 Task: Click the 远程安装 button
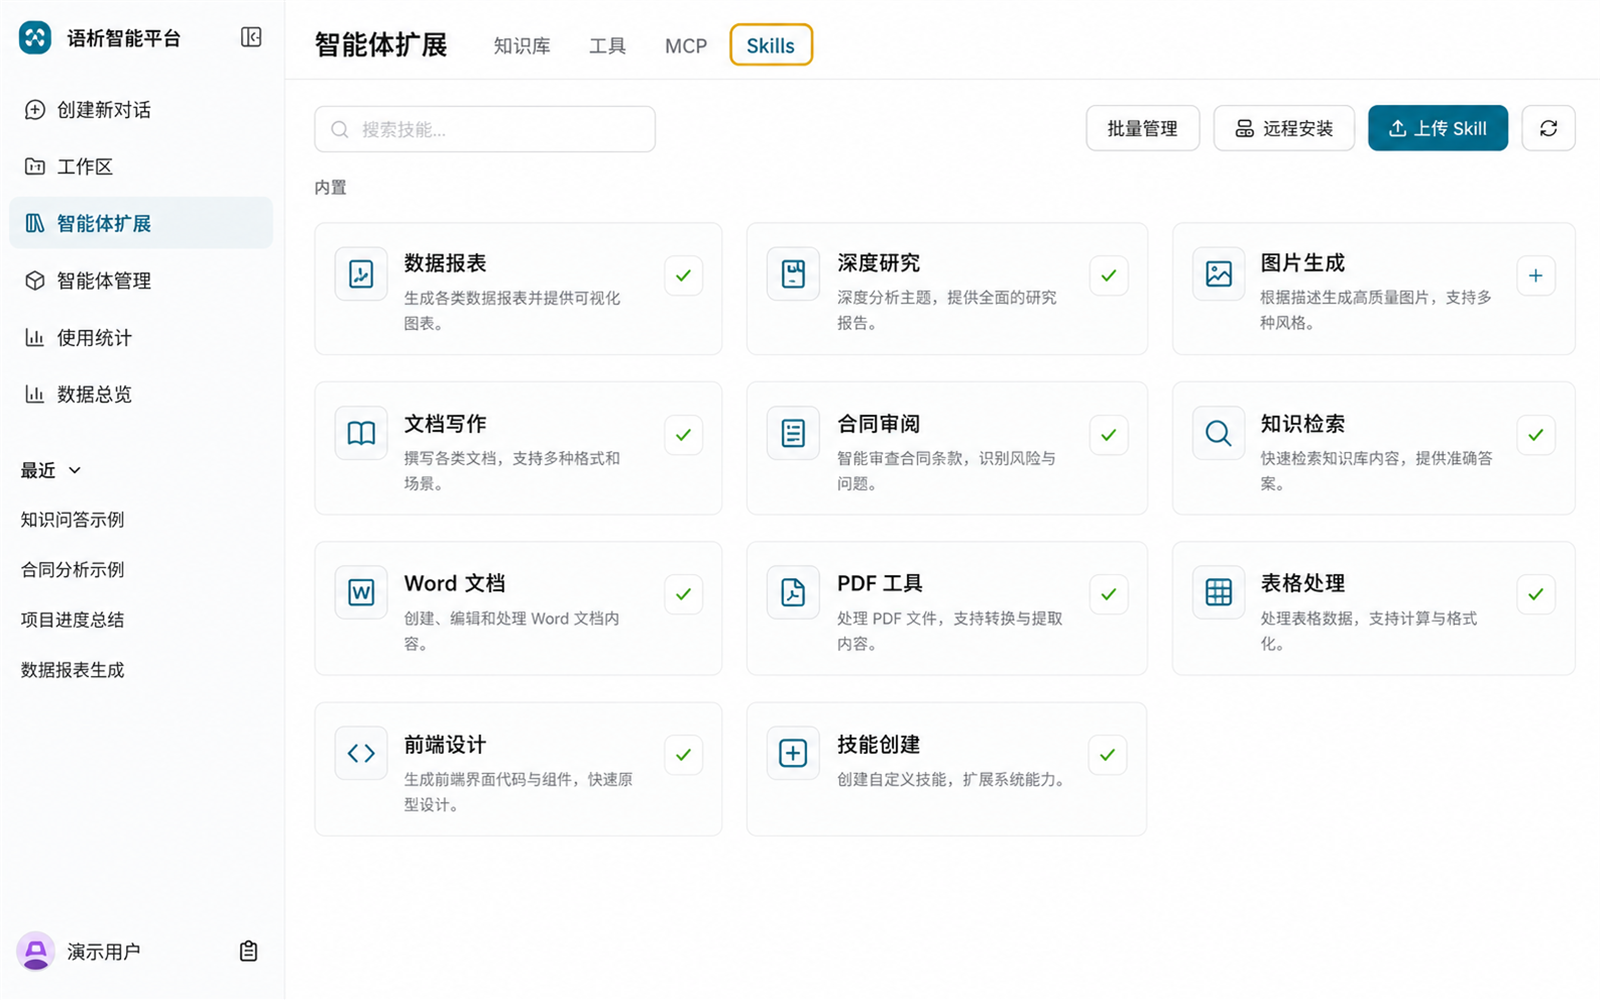point(1284,128)
